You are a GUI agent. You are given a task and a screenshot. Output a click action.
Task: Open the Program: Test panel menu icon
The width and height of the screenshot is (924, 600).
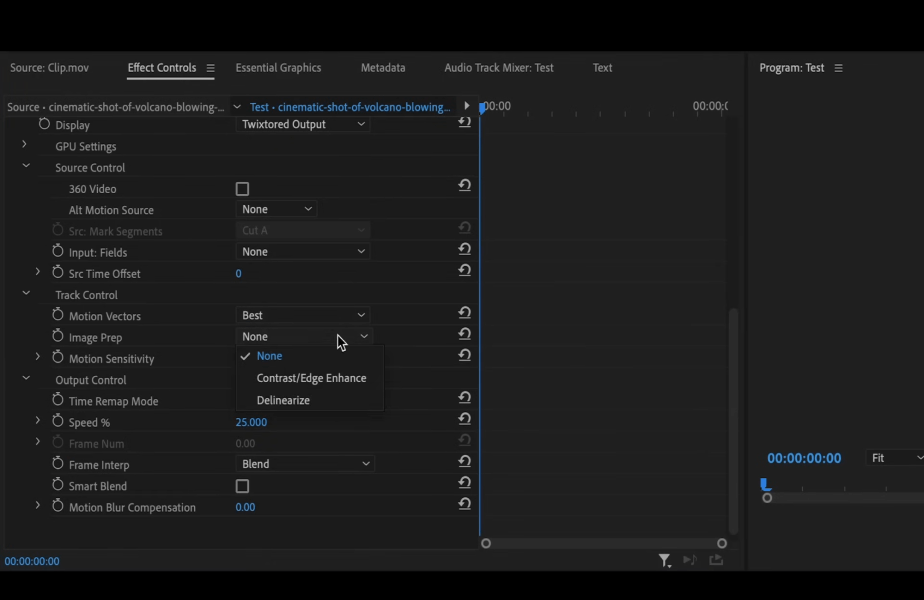pos(839,68)
